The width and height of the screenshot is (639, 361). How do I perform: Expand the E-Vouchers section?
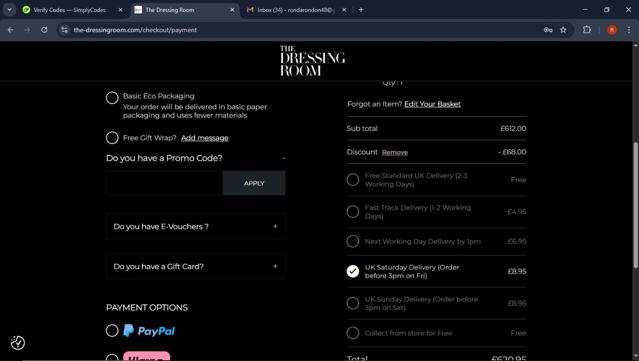coord(275,226)
